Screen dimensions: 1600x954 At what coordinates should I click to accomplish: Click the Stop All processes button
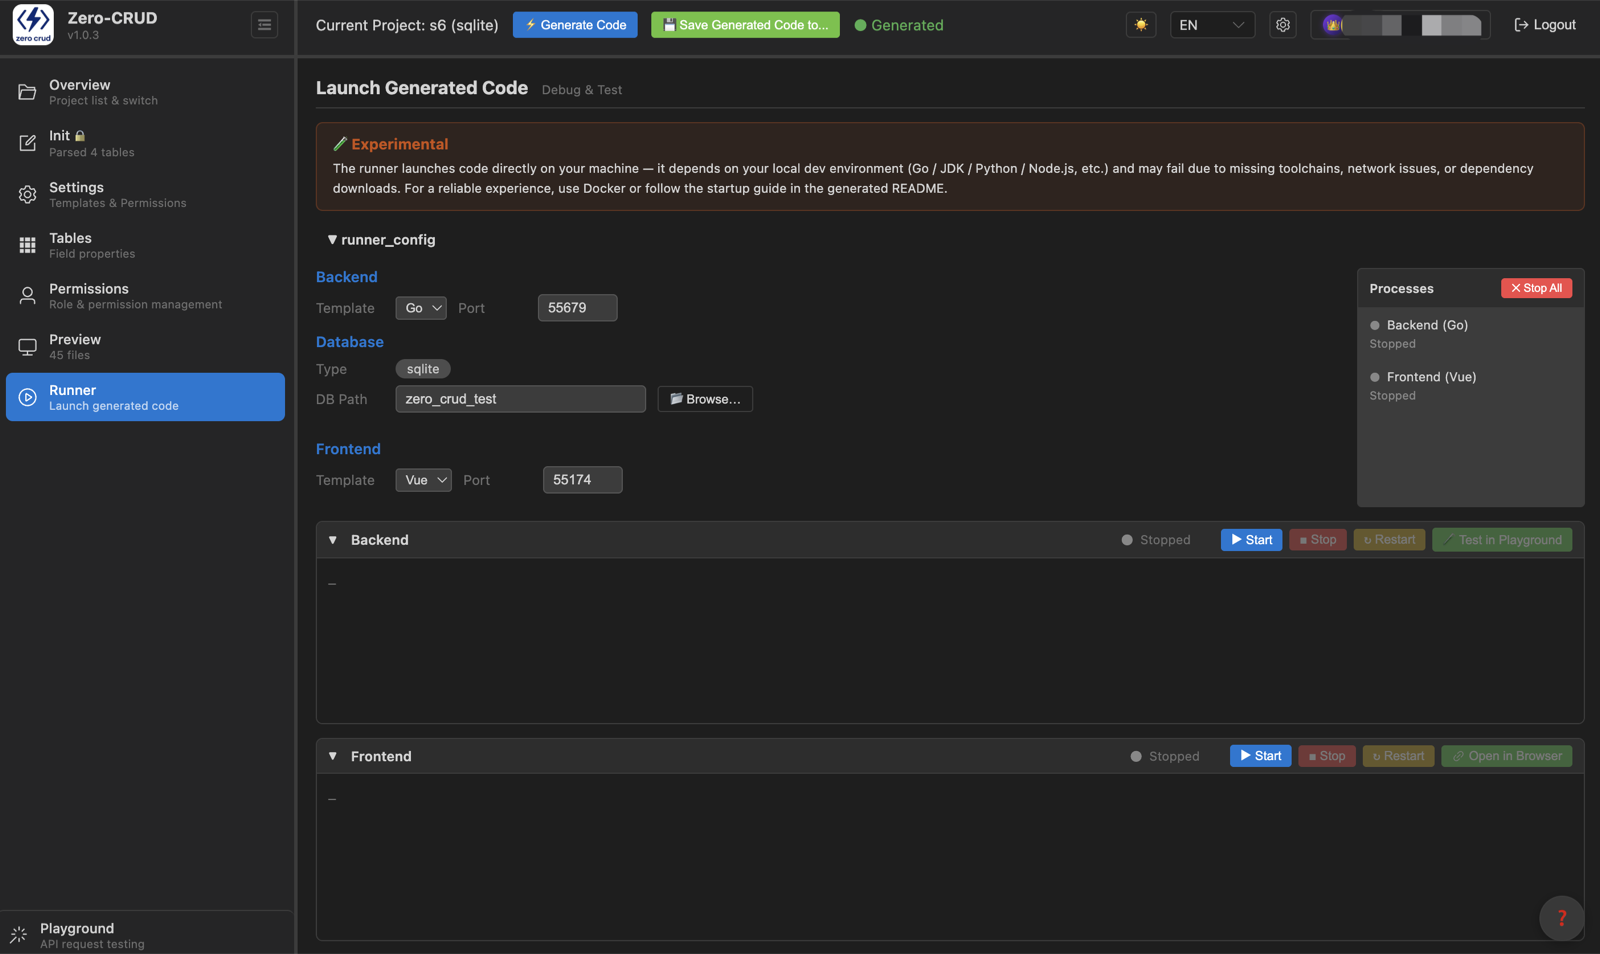1536,288
